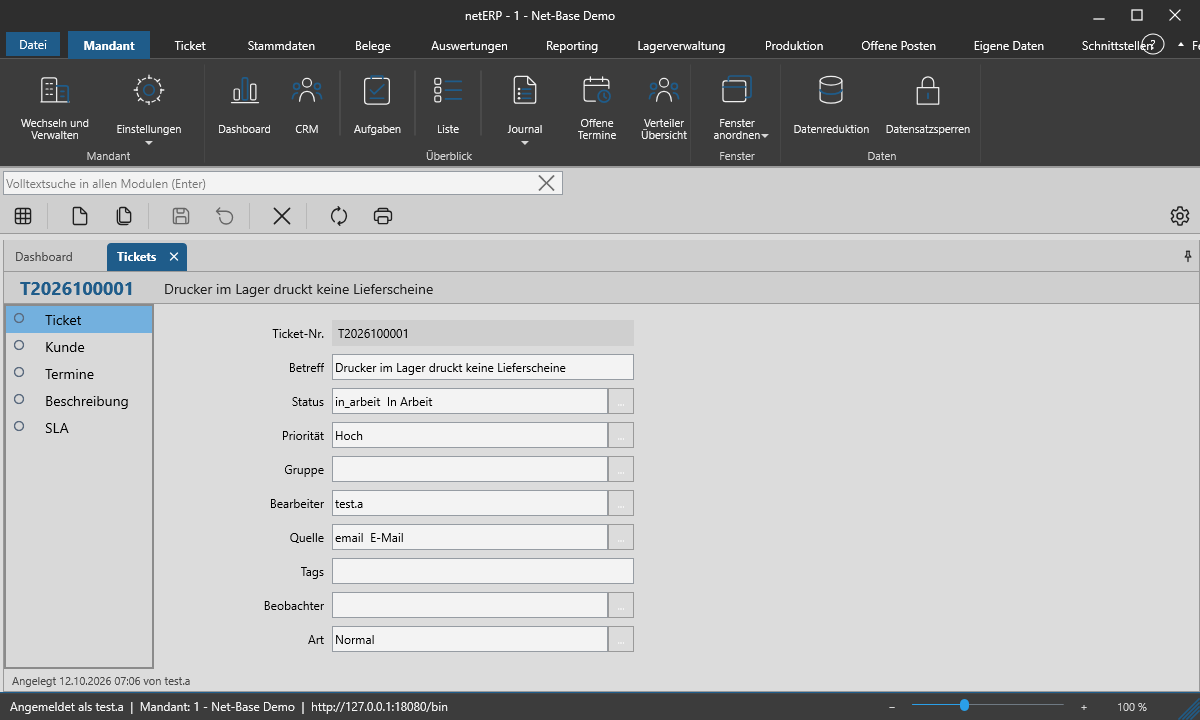1200x720 pixels.
Task: Switch to the Lagerverwaltung ribbon tab
Action: (681, 45)
